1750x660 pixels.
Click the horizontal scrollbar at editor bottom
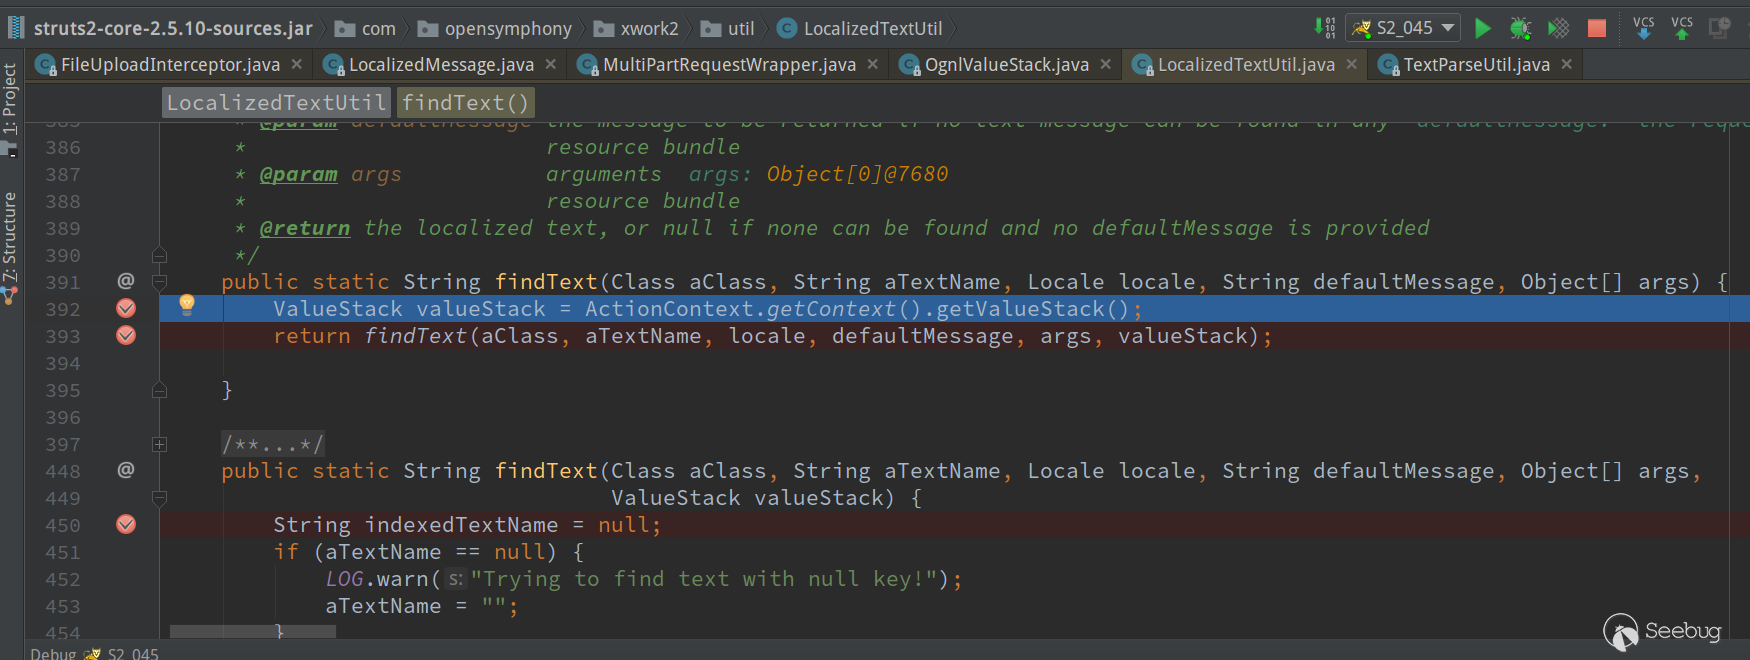[253, 631]
